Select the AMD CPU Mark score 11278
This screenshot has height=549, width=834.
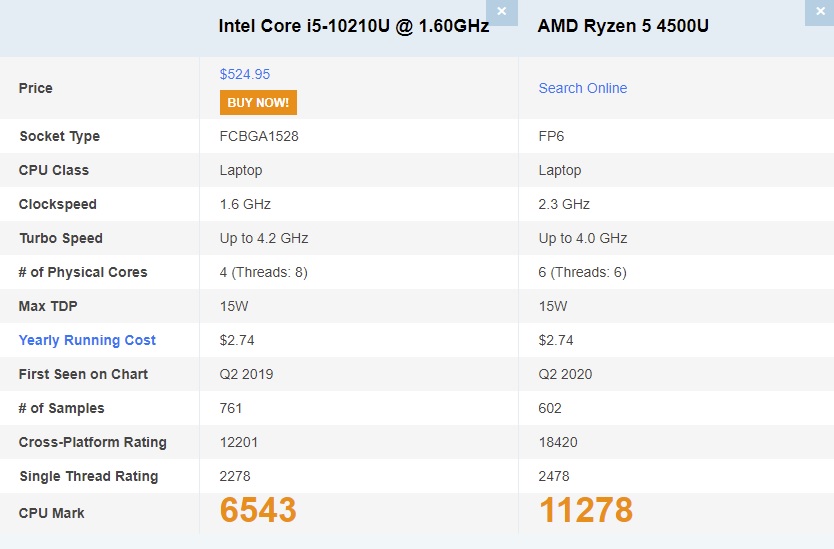(x=585, y=510)
